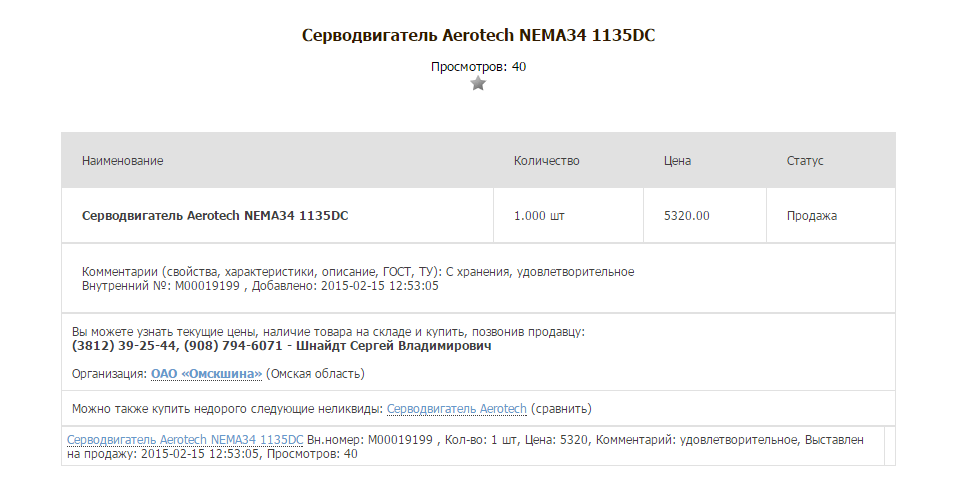Click the gray favorite star icon

[x=478, y=84]
